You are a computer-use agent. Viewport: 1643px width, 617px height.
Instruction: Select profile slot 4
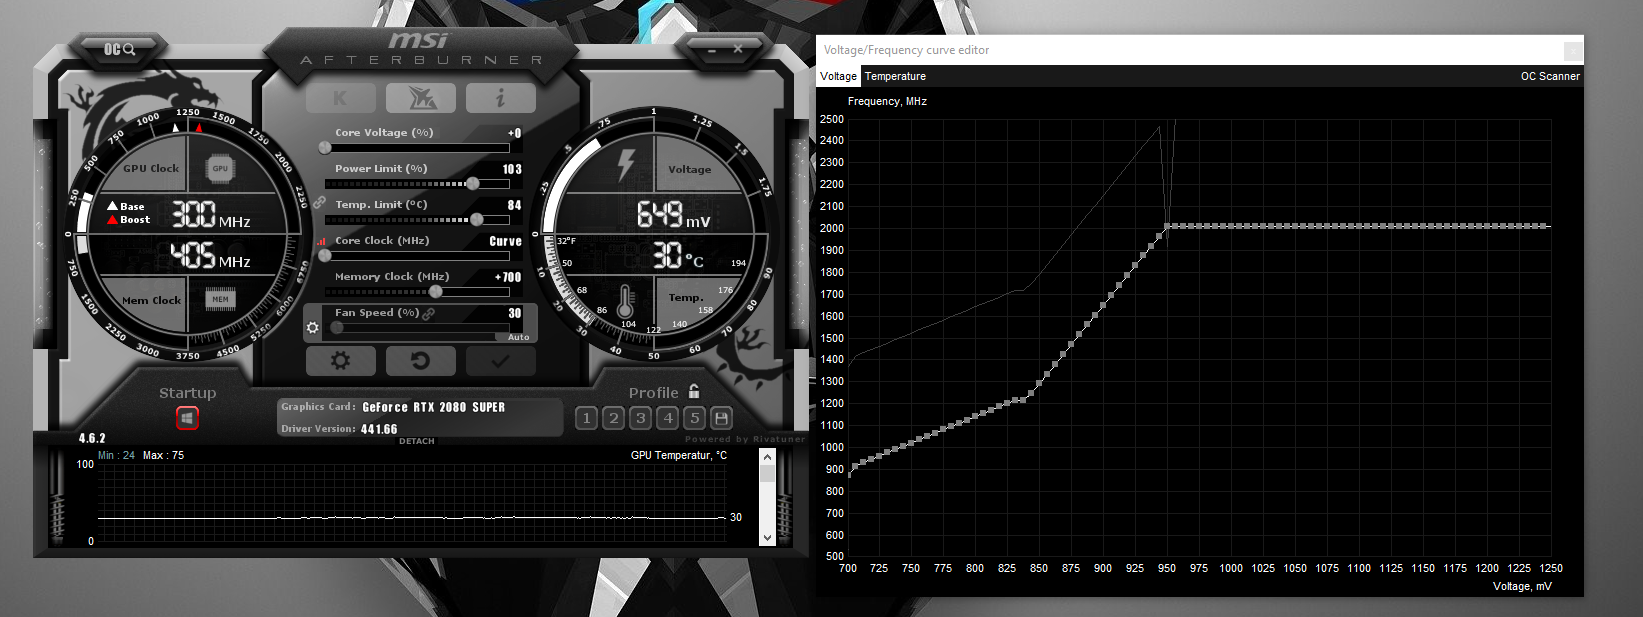[x=668, y=418]
